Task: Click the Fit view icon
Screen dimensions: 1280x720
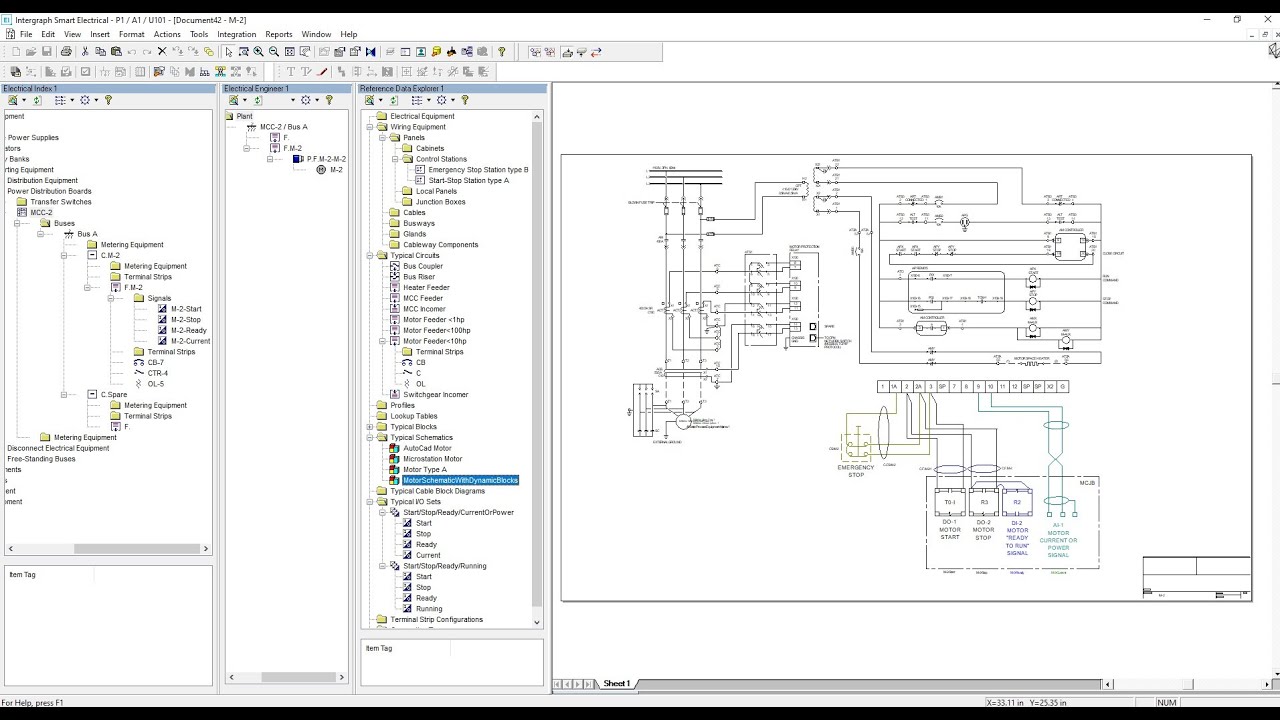Action: (x=289, y=51)
